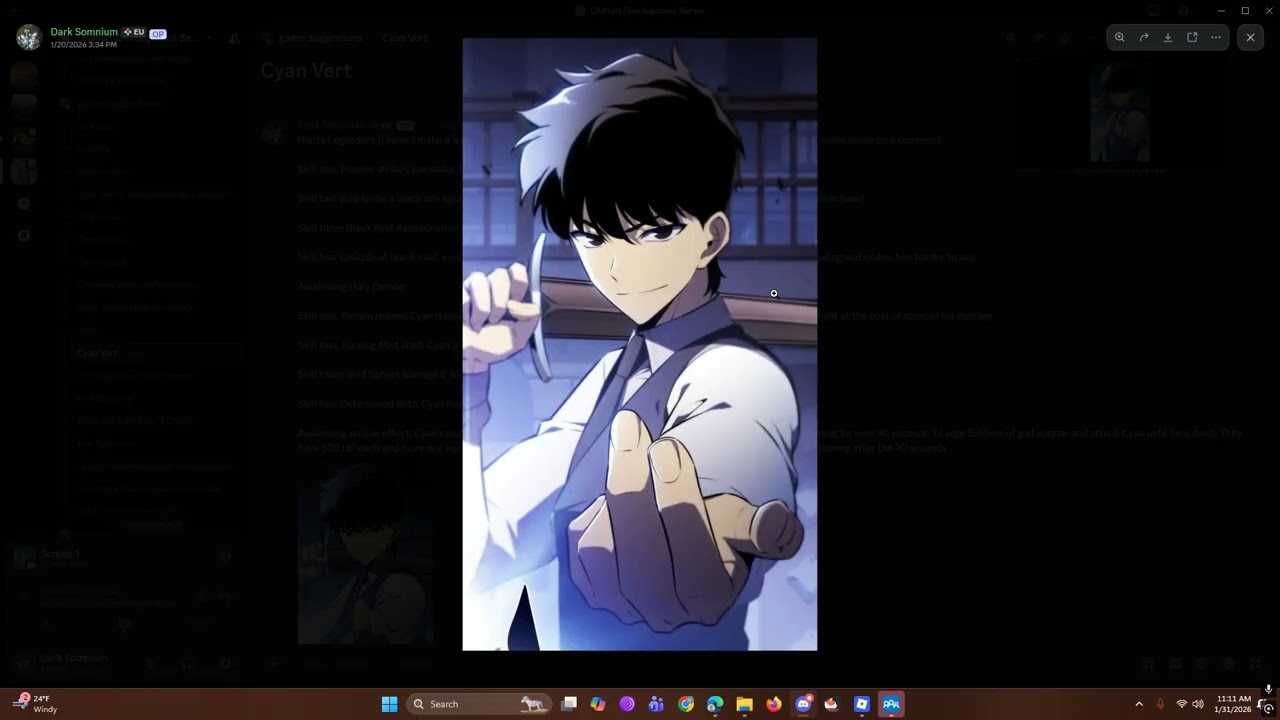
Task: Open Wi-Fi network settings in the tray
Action: coord(1181,704)
